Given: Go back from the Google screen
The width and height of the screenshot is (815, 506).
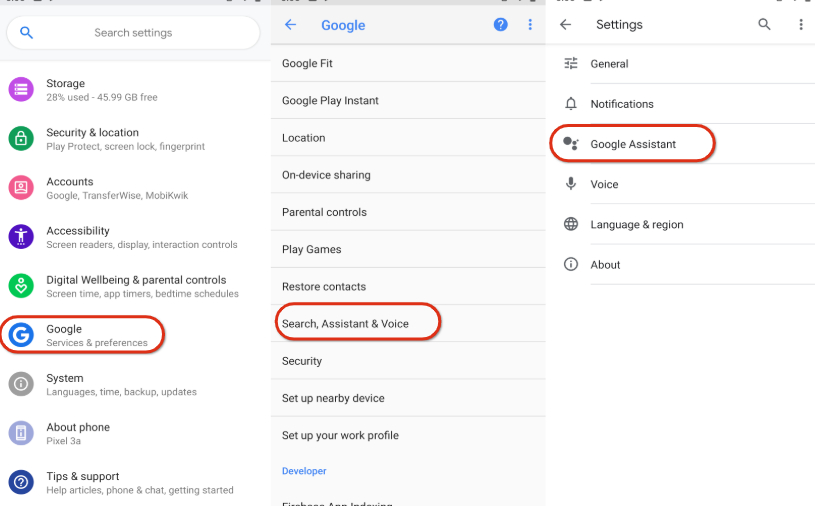Looking at the screenshot, I should pos(290,25).
